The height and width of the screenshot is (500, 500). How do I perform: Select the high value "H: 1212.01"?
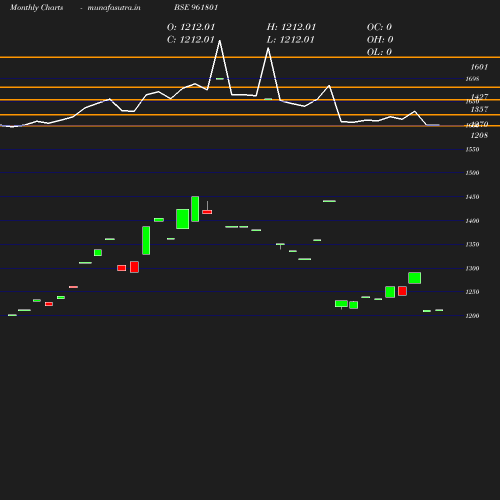pyautogui.click(x=291, y=27)
